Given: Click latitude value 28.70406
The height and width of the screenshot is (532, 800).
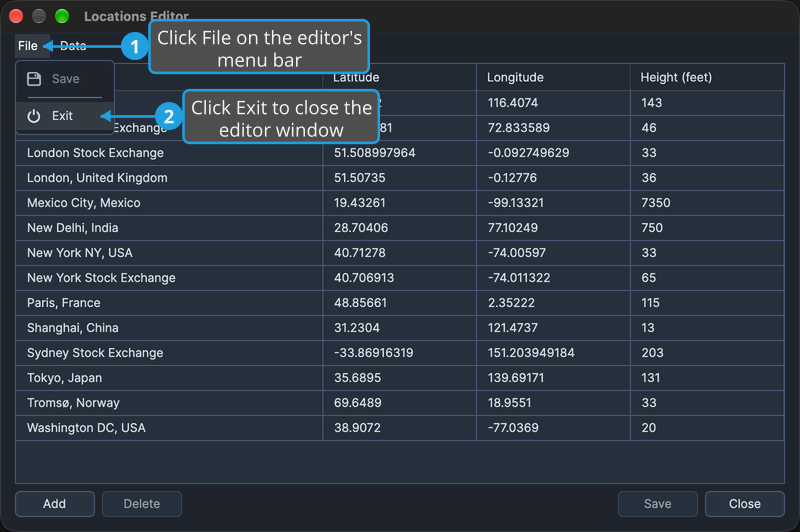Looking at the screenshot, I should (x=361, y=228).
